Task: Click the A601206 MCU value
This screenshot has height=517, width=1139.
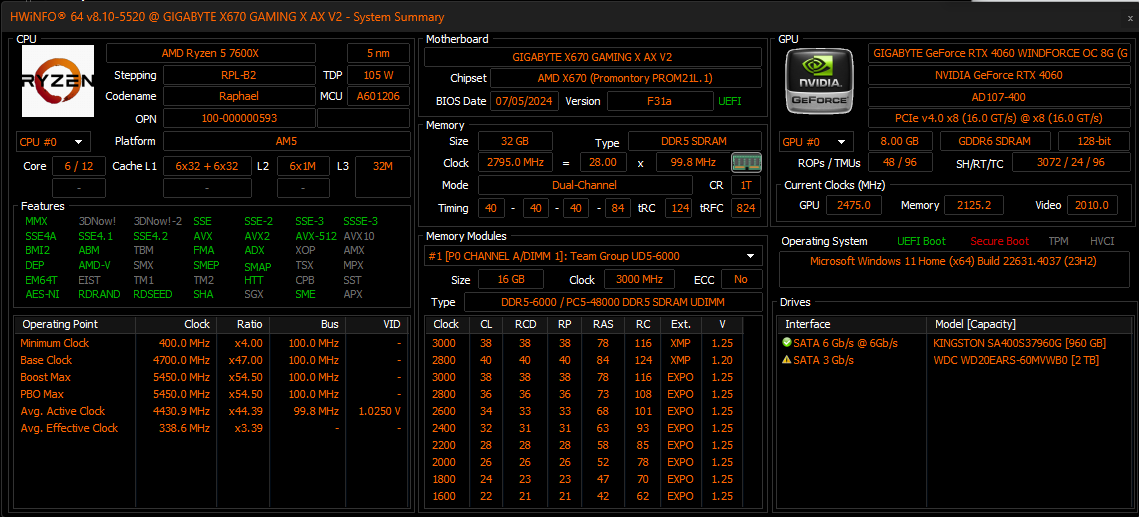Action: [x=378, y=96]
